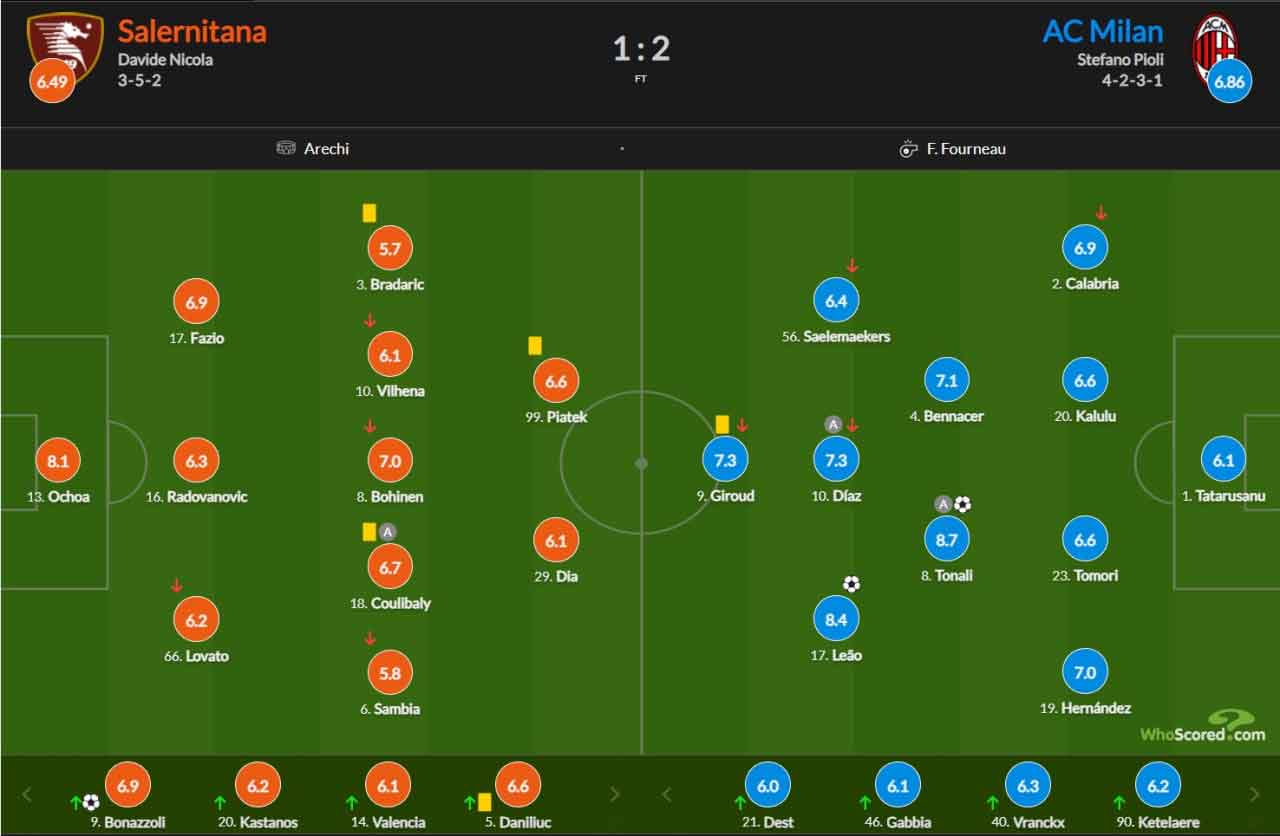The width and height of the screenshot is (1280, 836).
Task: Show more Salernitana substitutes with right chevron
Action: click(614, 795)
